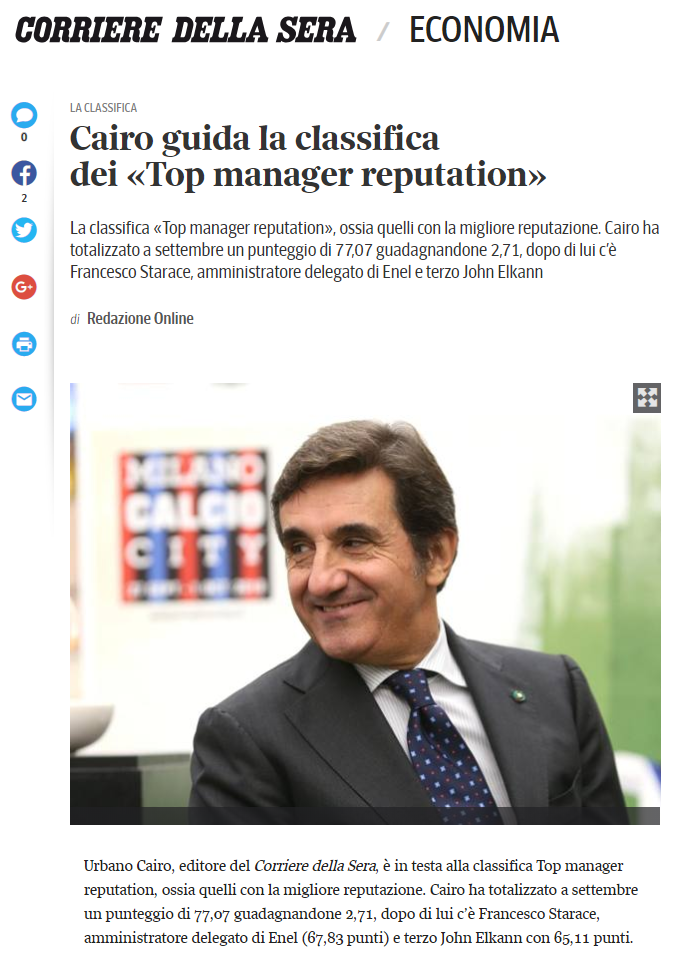Open the ECONOMIA section
The image size is (676, 960).
click(x=484, y=30)
